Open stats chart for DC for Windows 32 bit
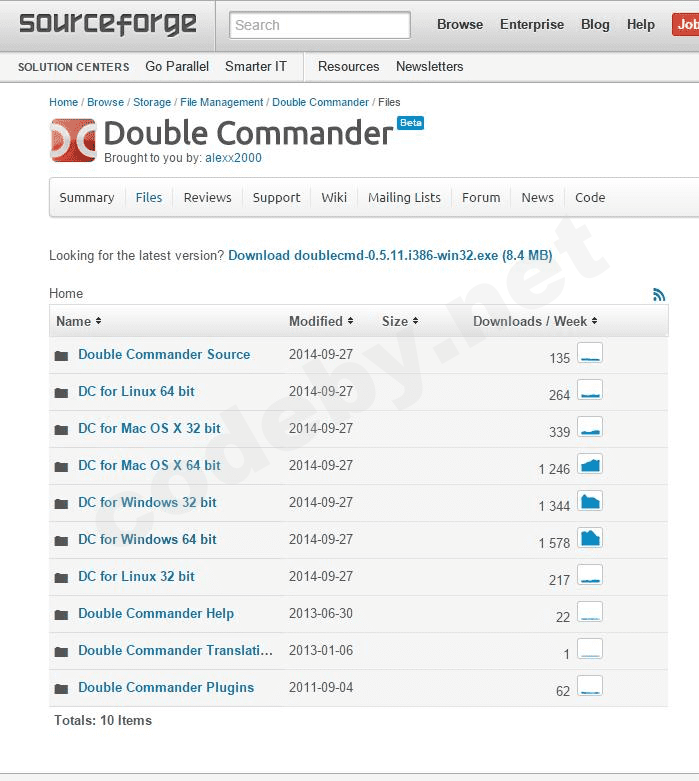Screen dimensions: 699x781 click(590, 501)
